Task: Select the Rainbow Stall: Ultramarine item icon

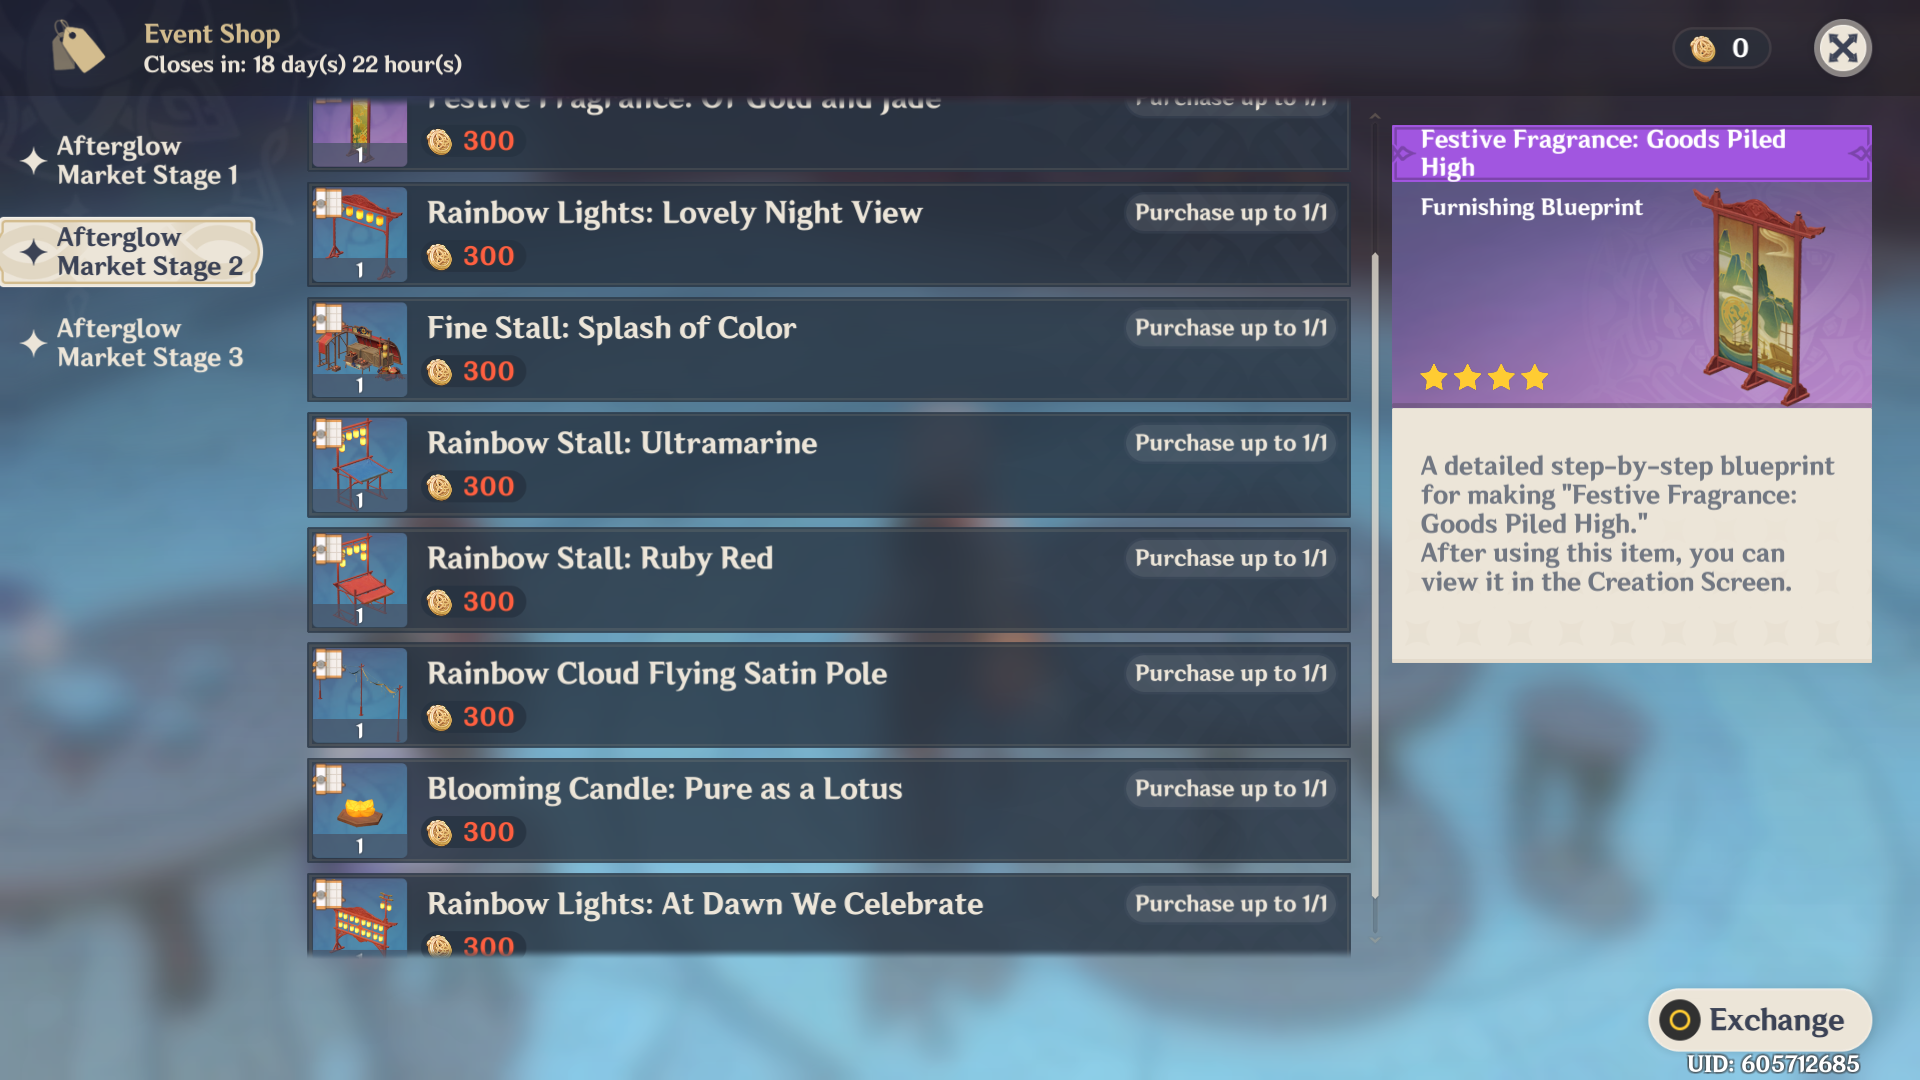Action: pyautogui.click(x=360, y=464)
